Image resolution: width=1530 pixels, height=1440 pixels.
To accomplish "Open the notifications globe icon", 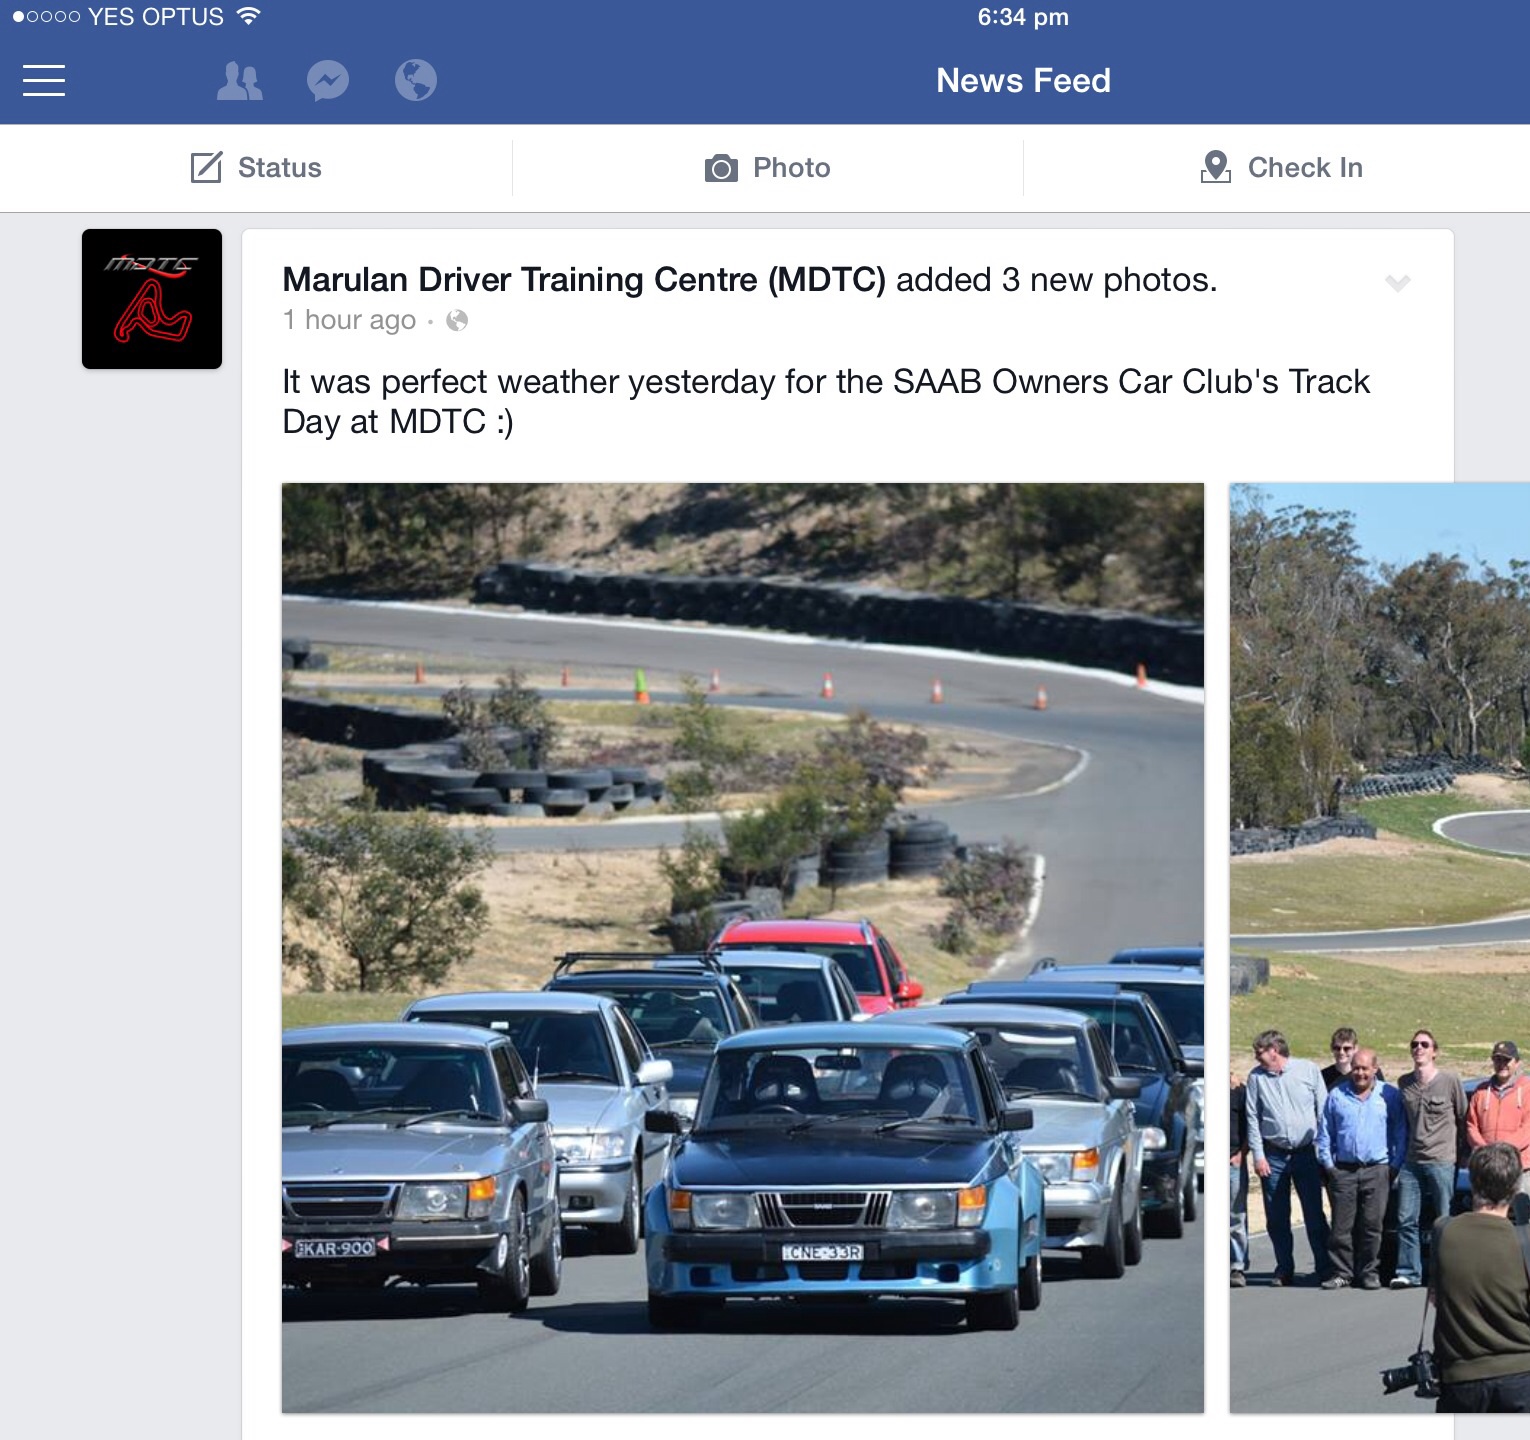I will [x=416, y=81].
